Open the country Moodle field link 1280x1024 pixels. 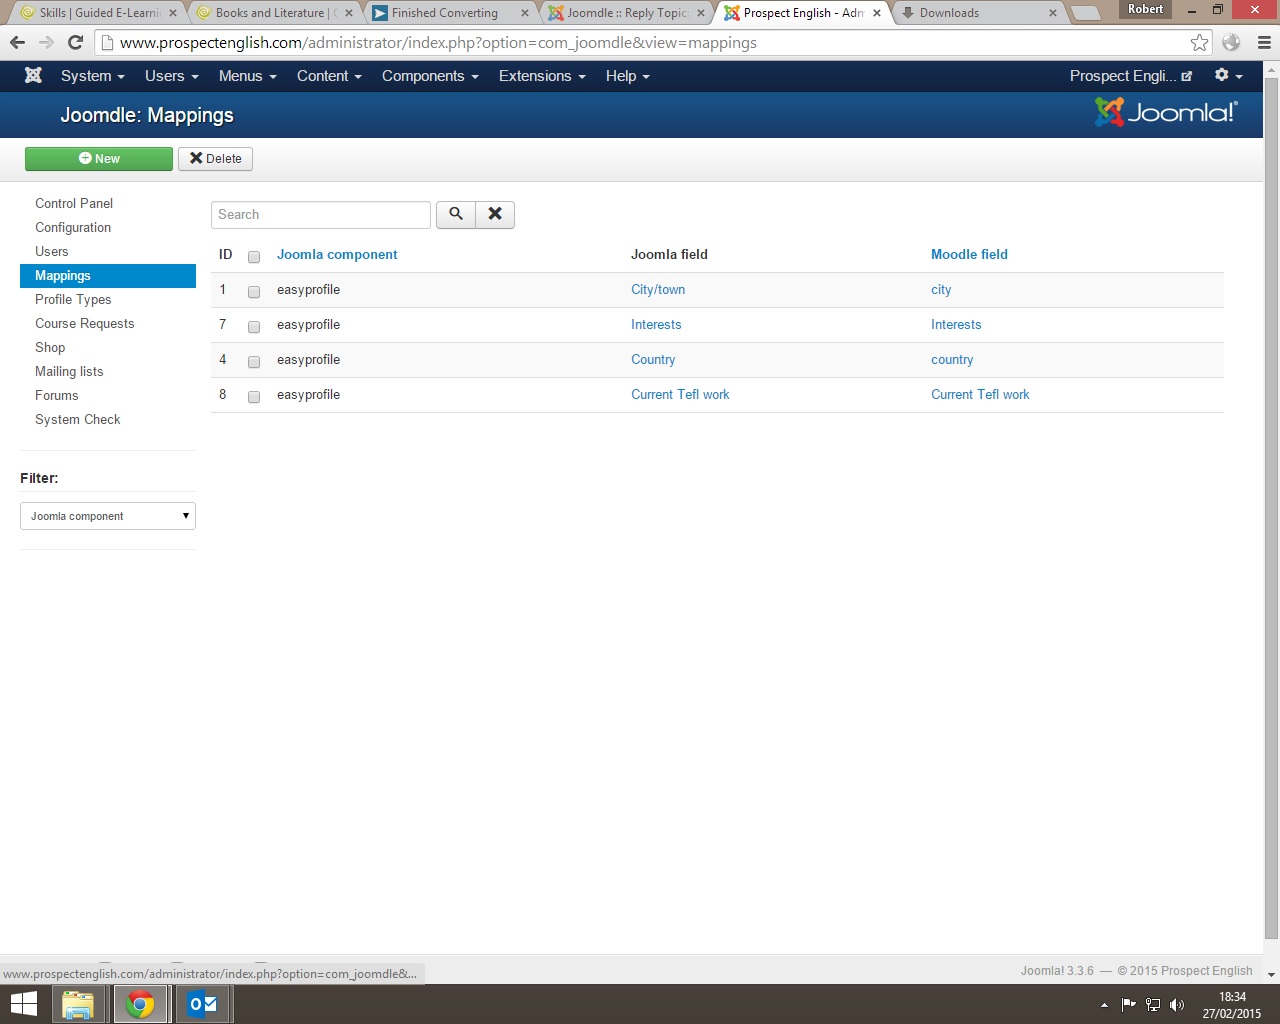coord(952,359)
